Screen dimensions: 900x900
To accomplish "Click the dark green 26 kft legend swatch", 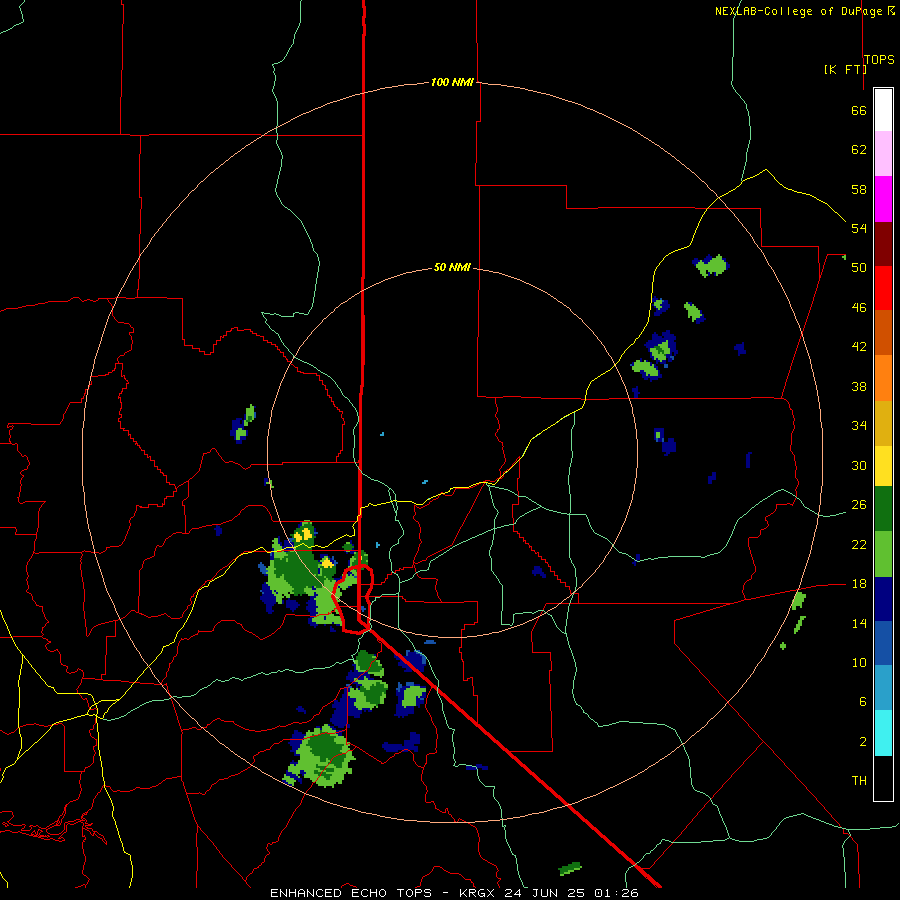I will coord(883,509).
